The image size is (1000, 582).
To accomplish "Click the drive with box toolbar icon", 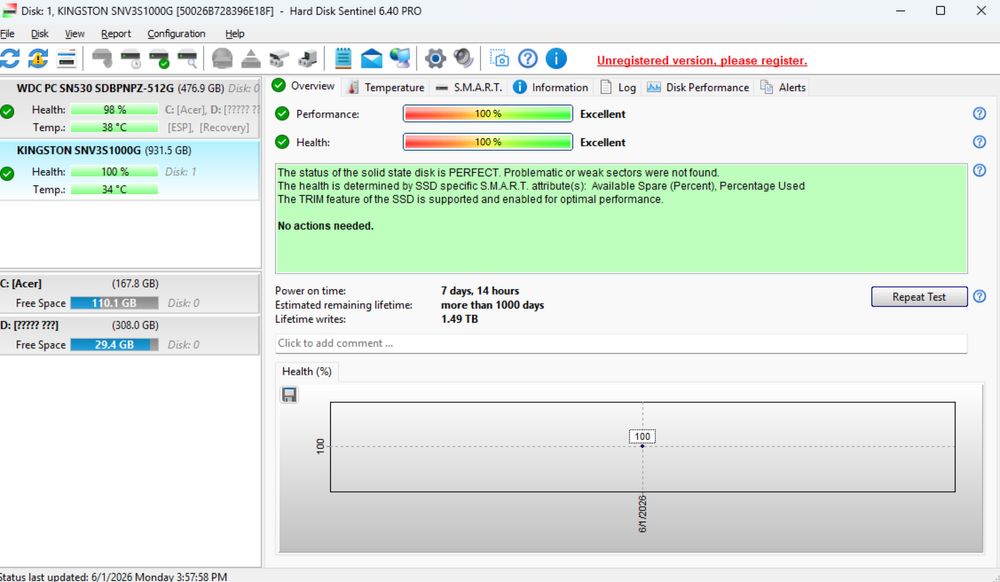I will [x=308, y=59].
